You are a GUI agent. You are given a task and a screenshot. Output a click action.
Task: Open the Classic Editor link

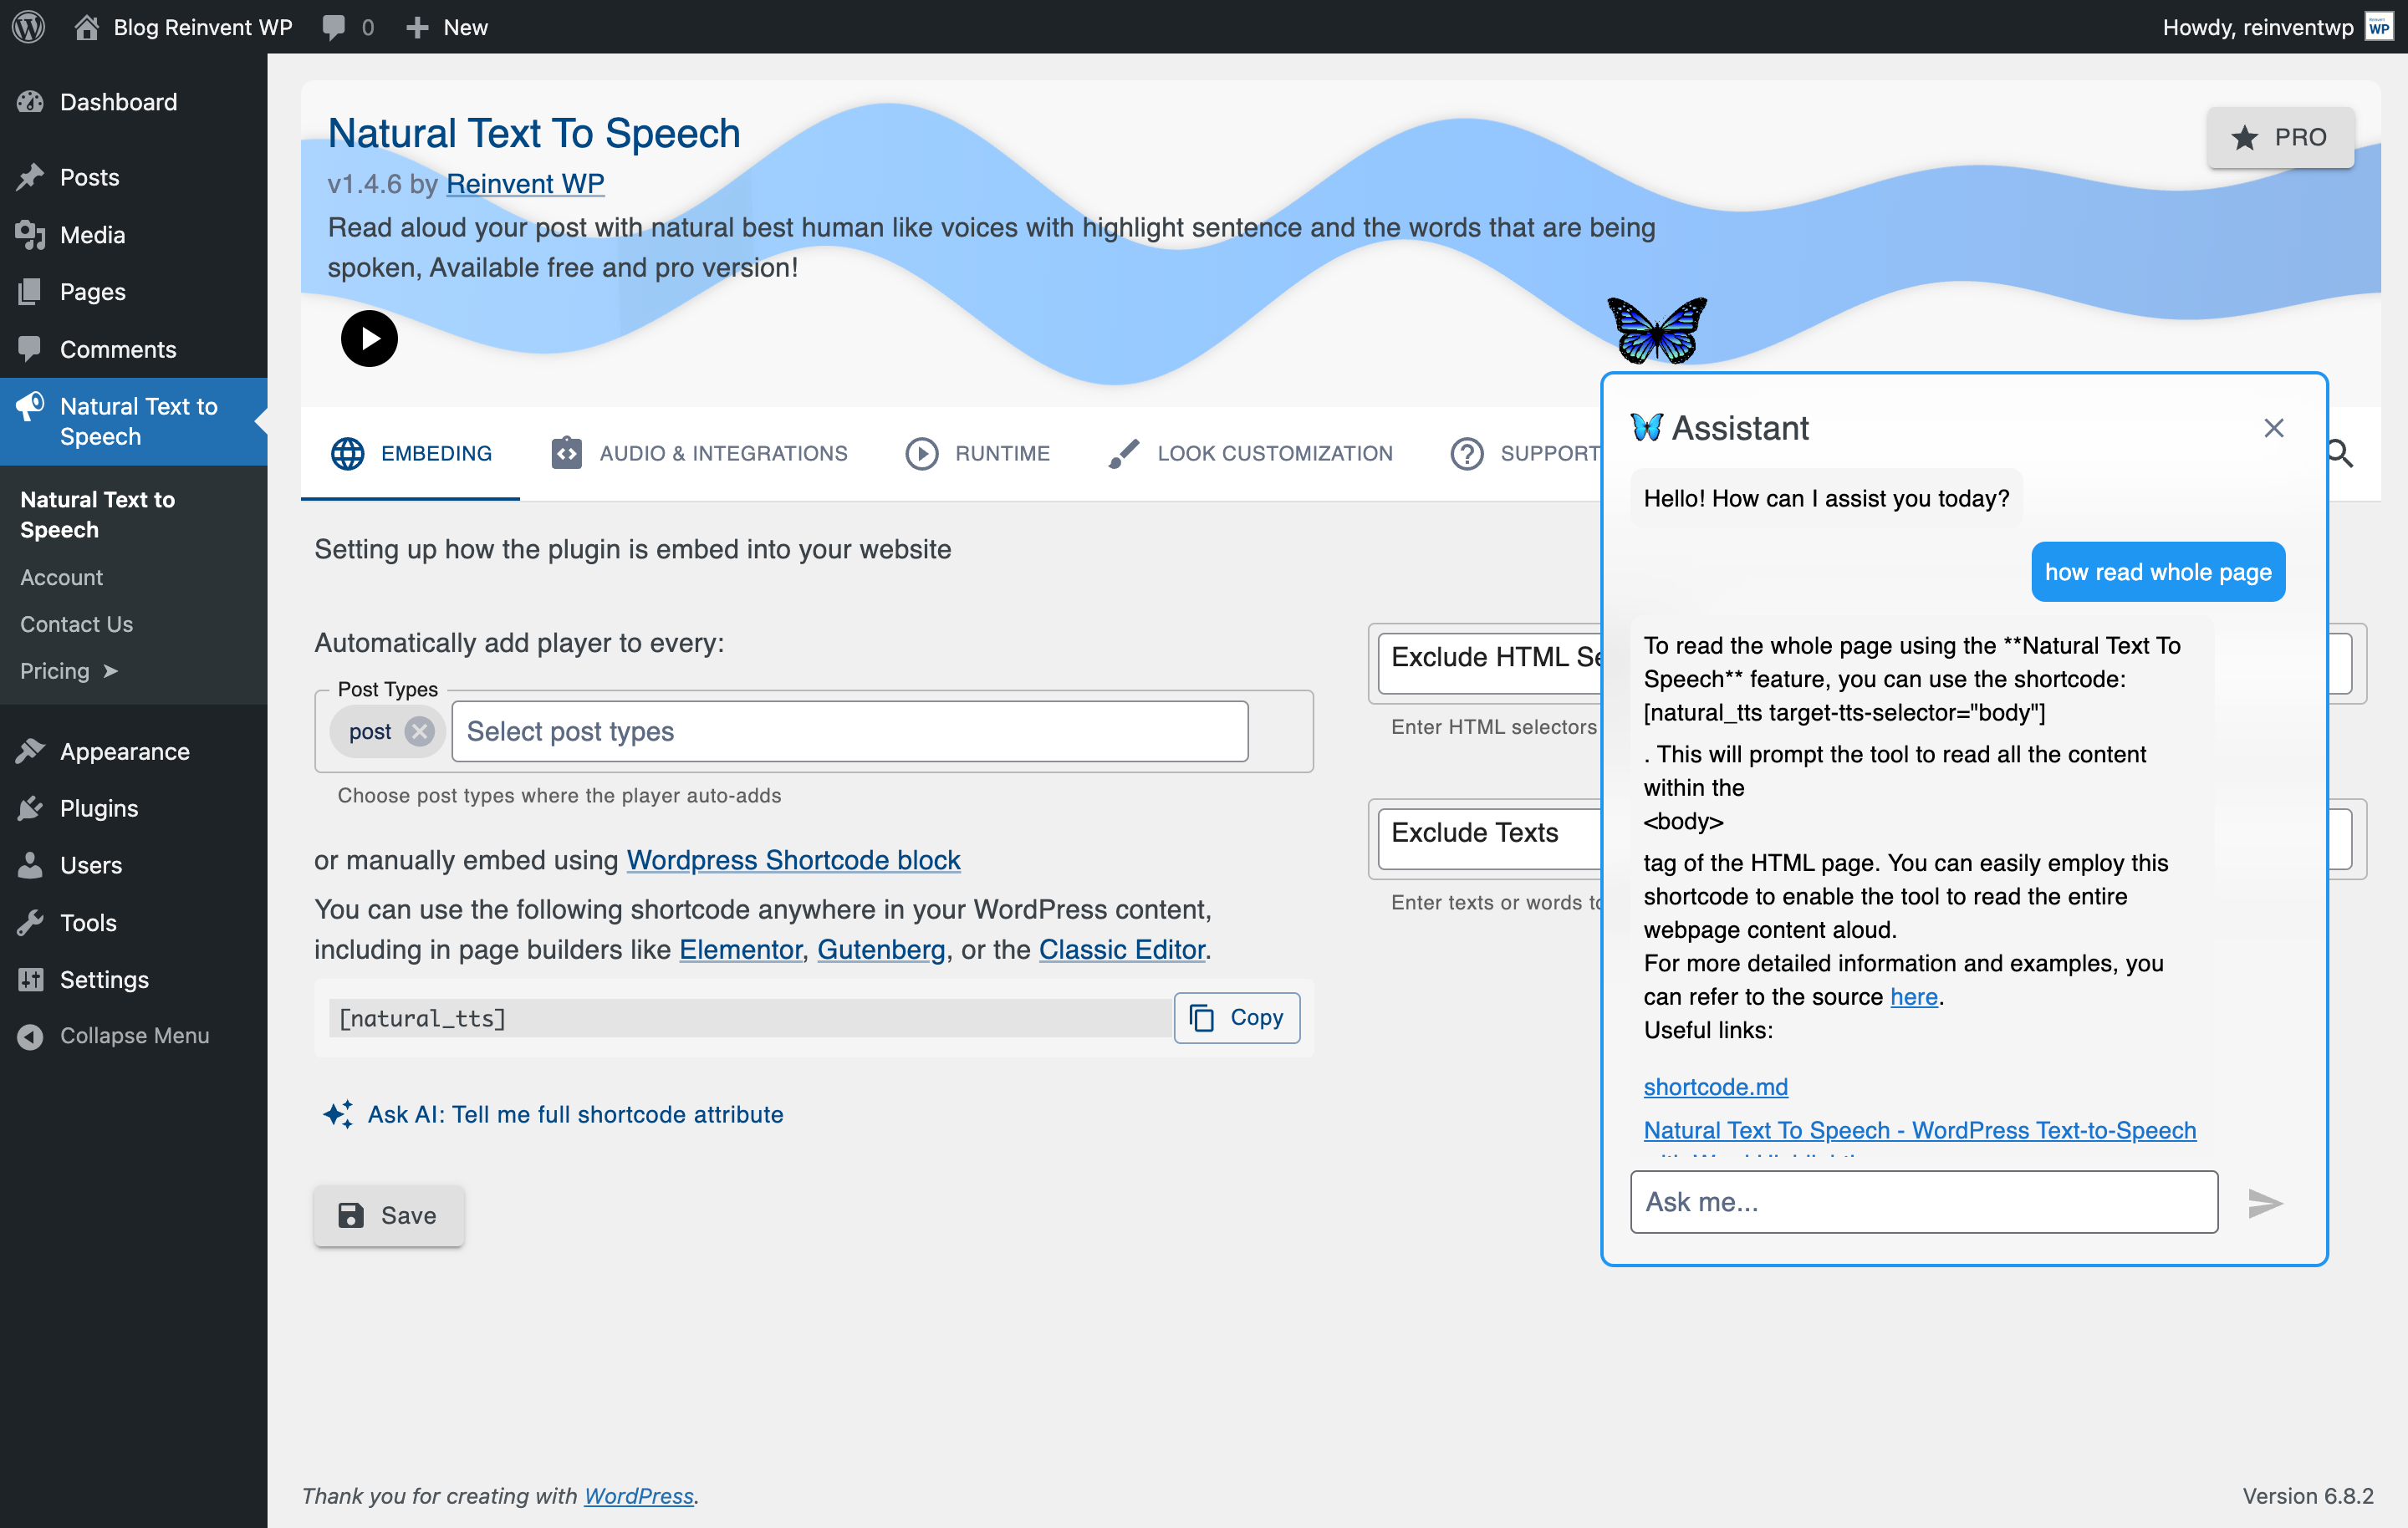click(1122, 949)
